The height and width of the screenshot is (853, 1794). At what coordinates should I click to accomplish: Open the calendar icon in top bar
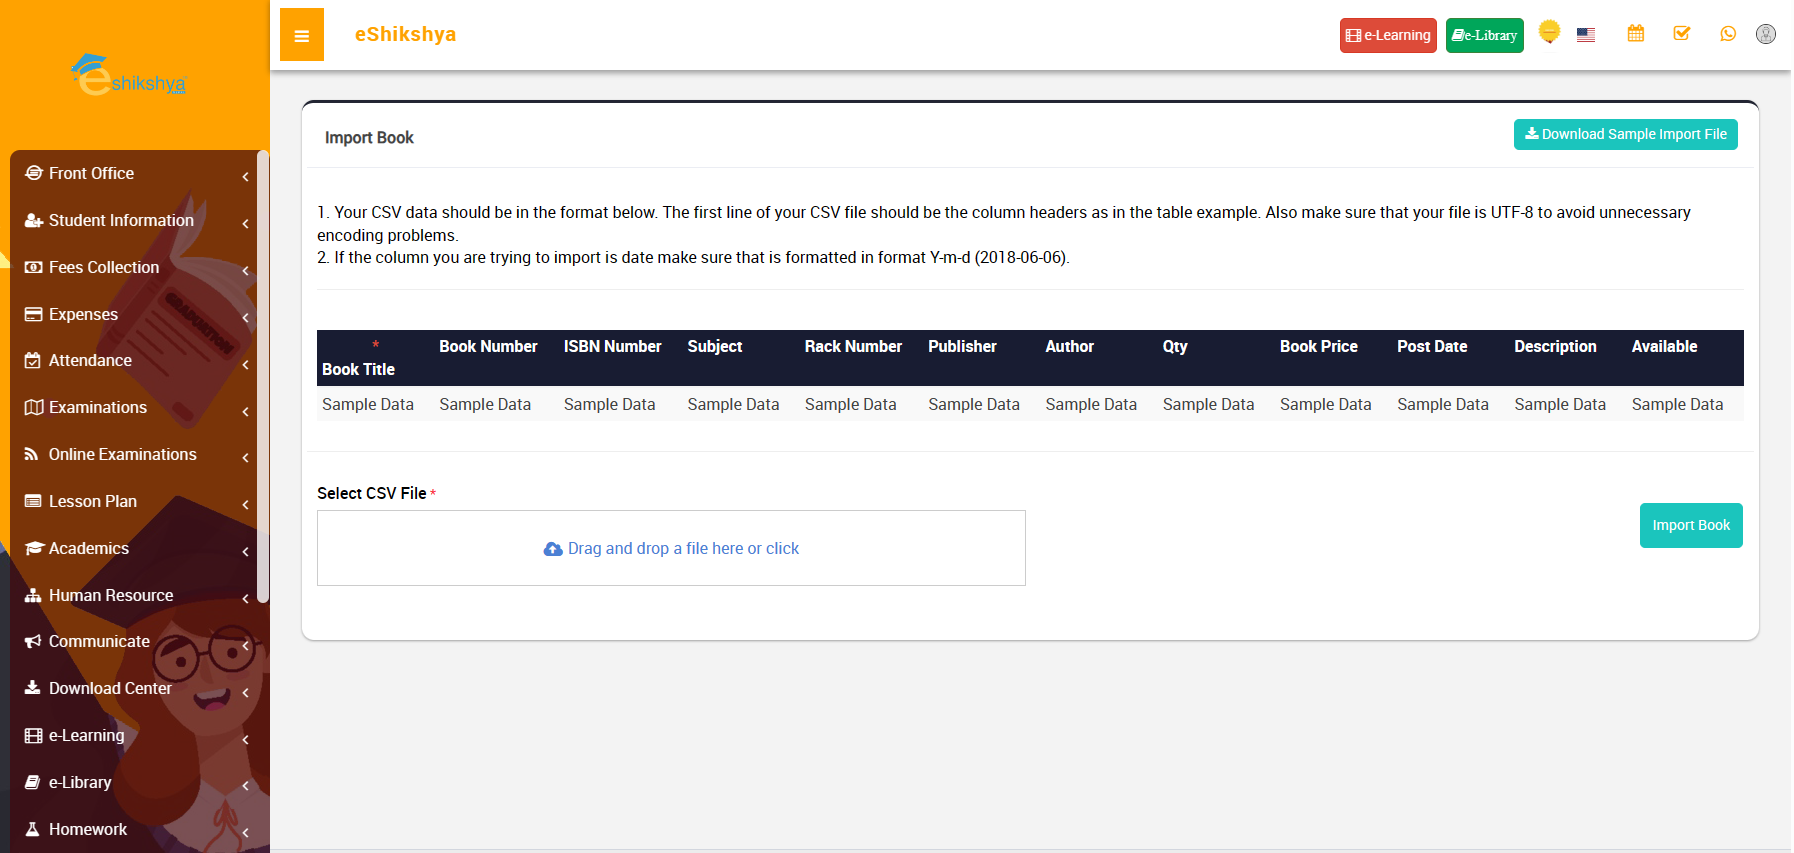pyautogui.click(x=1635, y=34)
